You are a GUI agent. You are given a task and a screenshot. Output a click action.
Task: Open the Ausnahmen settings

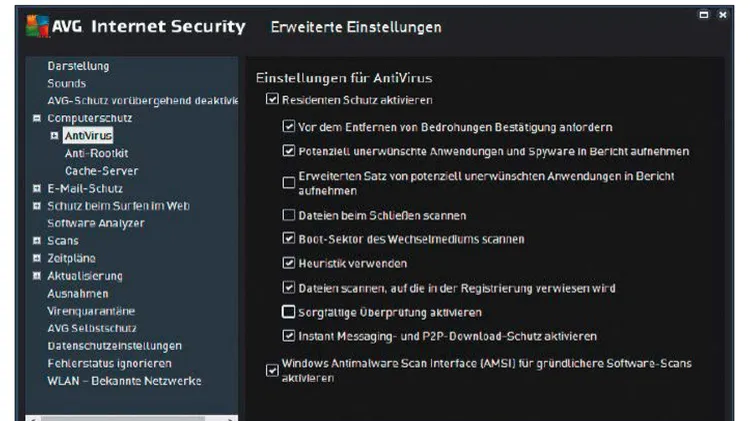[x=77, y=293]
